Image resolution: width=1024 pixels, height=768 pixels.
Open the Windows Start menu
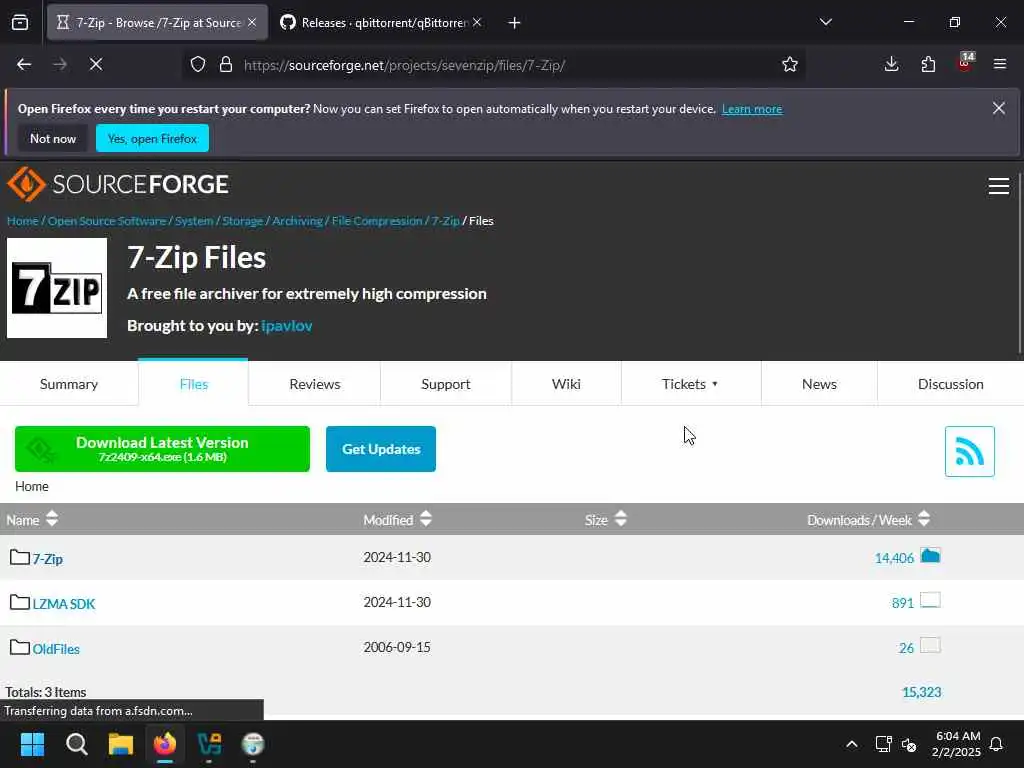tap(32, 744)
